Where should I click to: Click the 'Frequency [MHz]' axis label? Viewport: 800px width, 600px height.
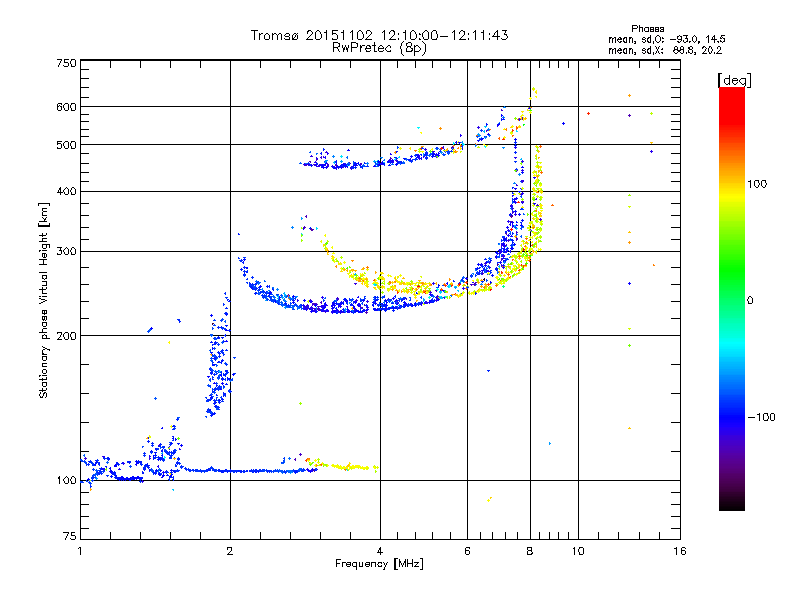379,564
